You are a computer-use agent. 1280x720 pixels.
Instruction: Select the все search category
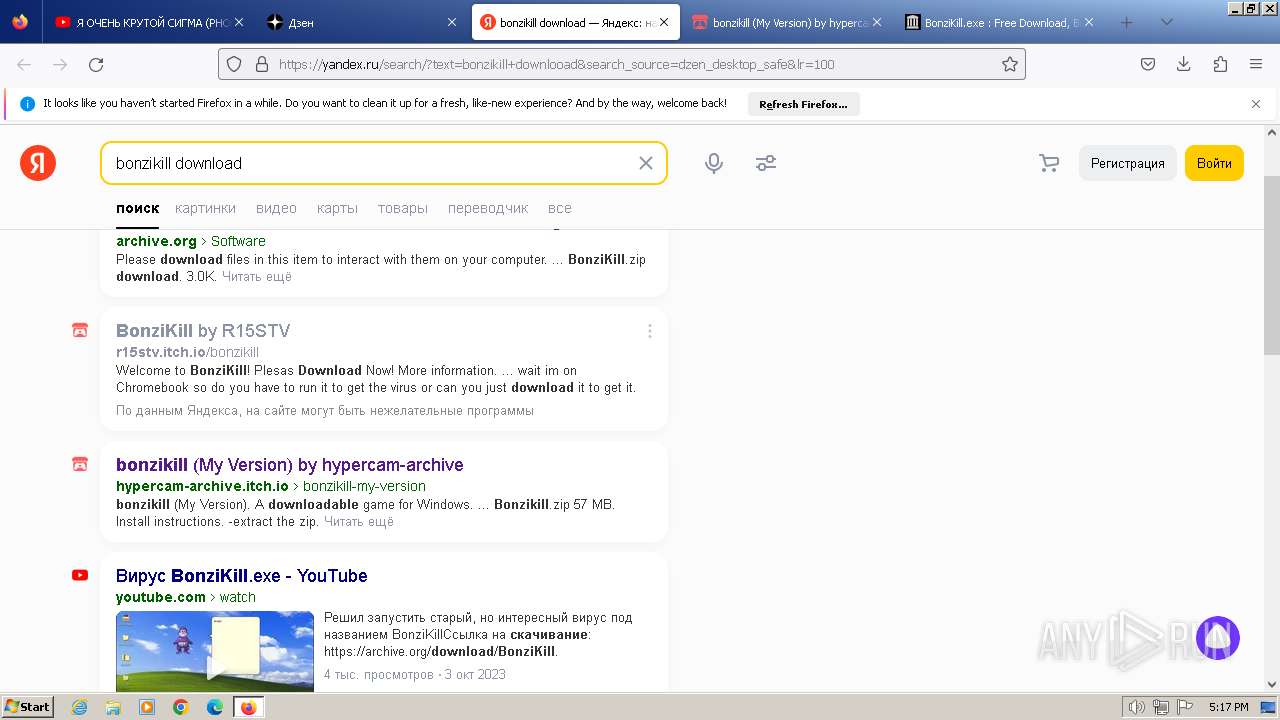click(x=560, y=208)
